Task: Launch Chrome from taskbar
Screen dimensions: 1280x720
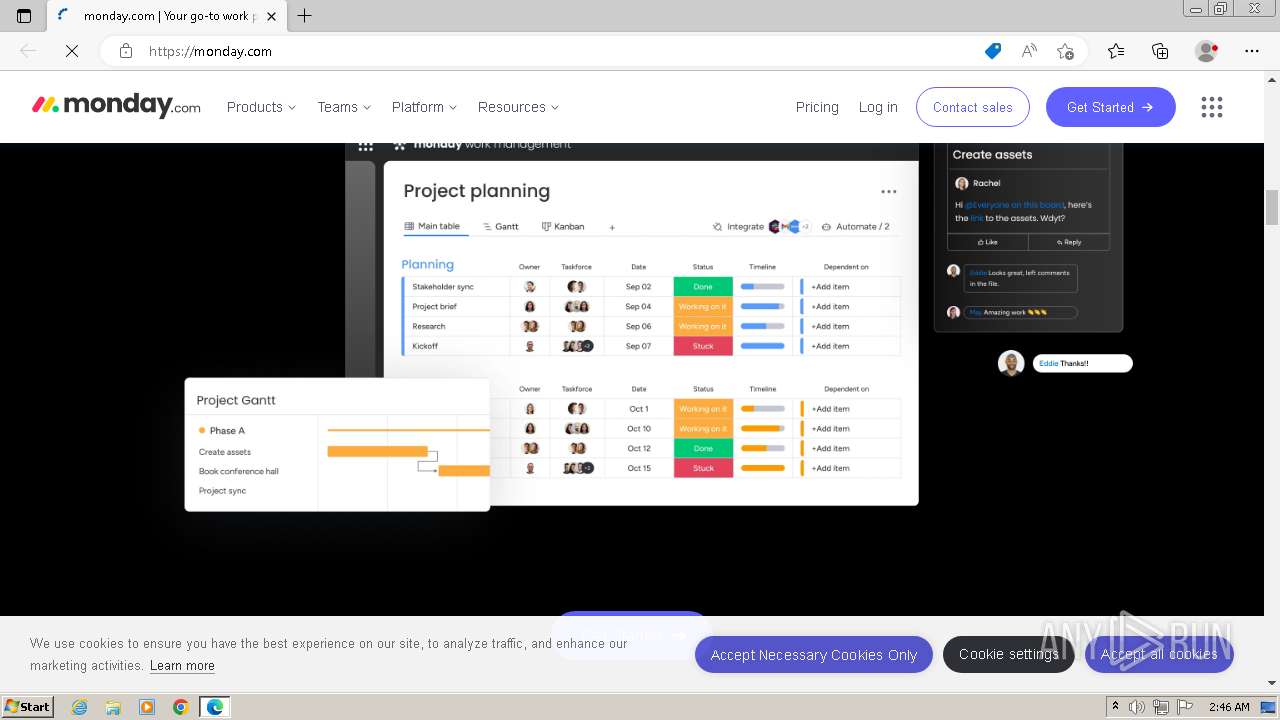Action: tap(180, 707)
